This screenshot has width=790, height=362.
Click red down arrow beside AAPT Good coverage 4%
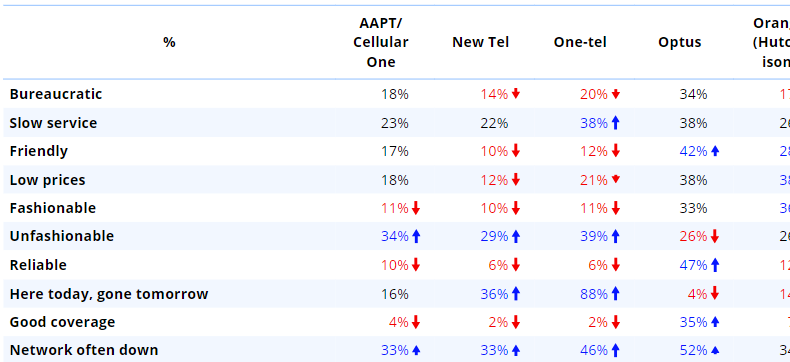(416, 322)
